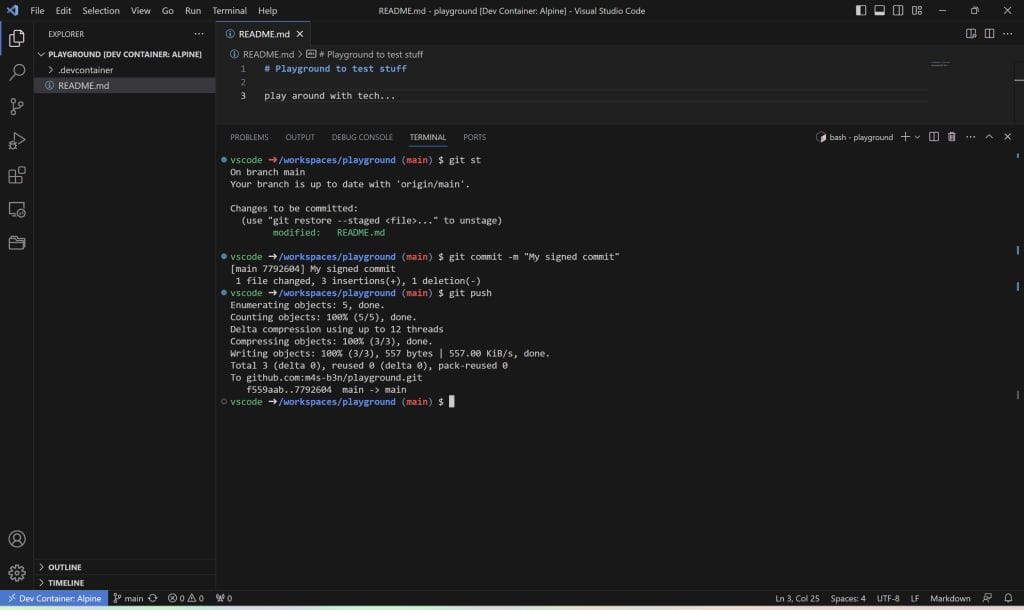Viewport: 1024px width, 610px height.
Task: Kill the bash terminal with trash icon
Action: [951, 137]
